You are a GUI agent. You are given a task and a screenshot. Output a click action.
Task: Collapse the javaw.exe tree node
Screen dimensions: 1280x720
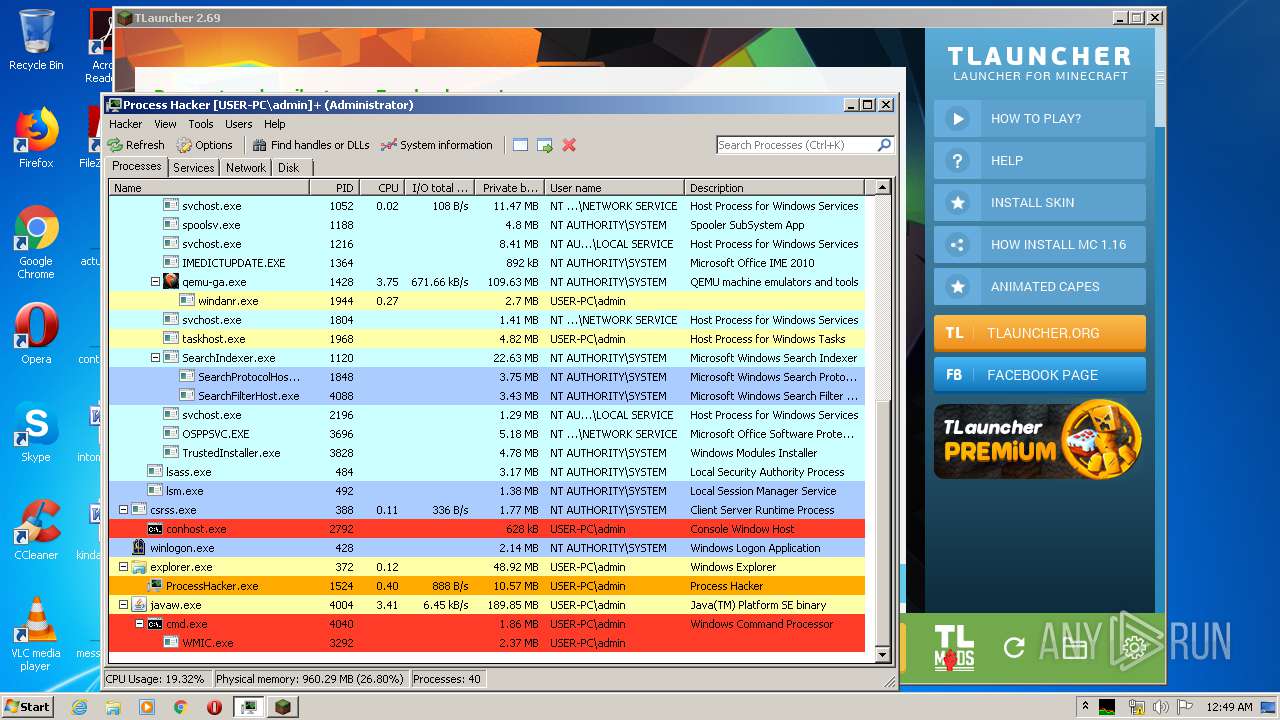pos(123,605)
